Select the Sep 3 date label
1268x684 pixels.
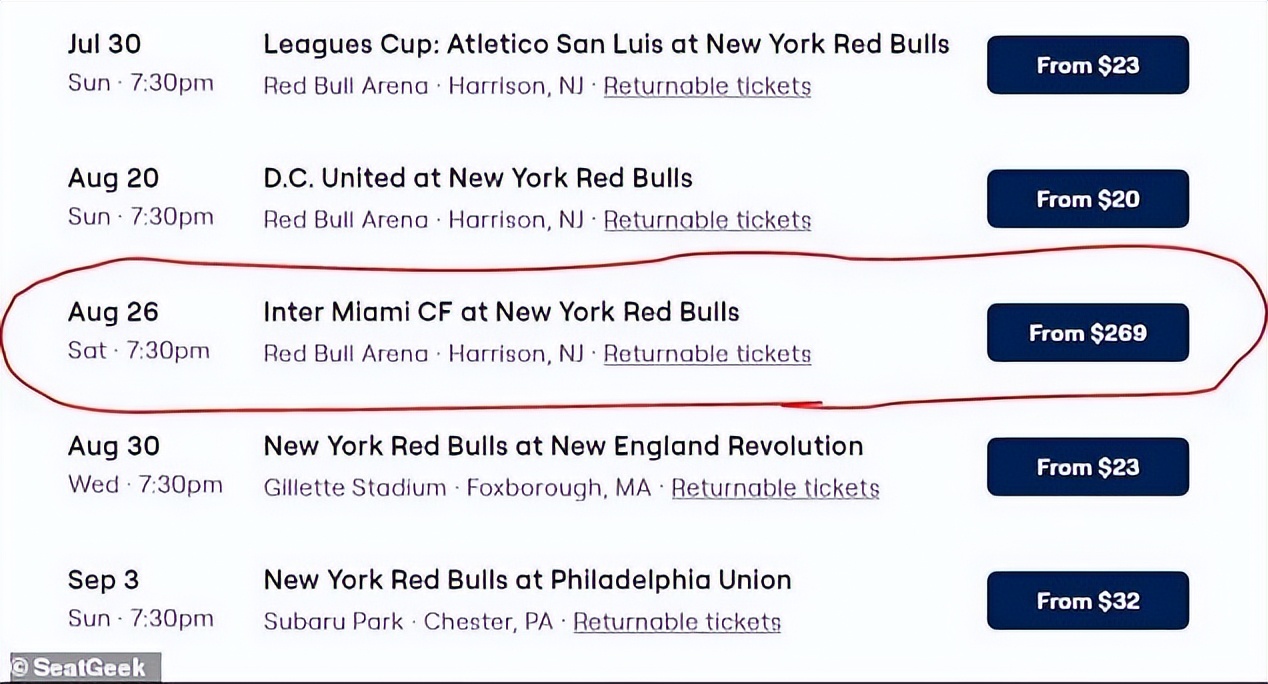[104, 580]
